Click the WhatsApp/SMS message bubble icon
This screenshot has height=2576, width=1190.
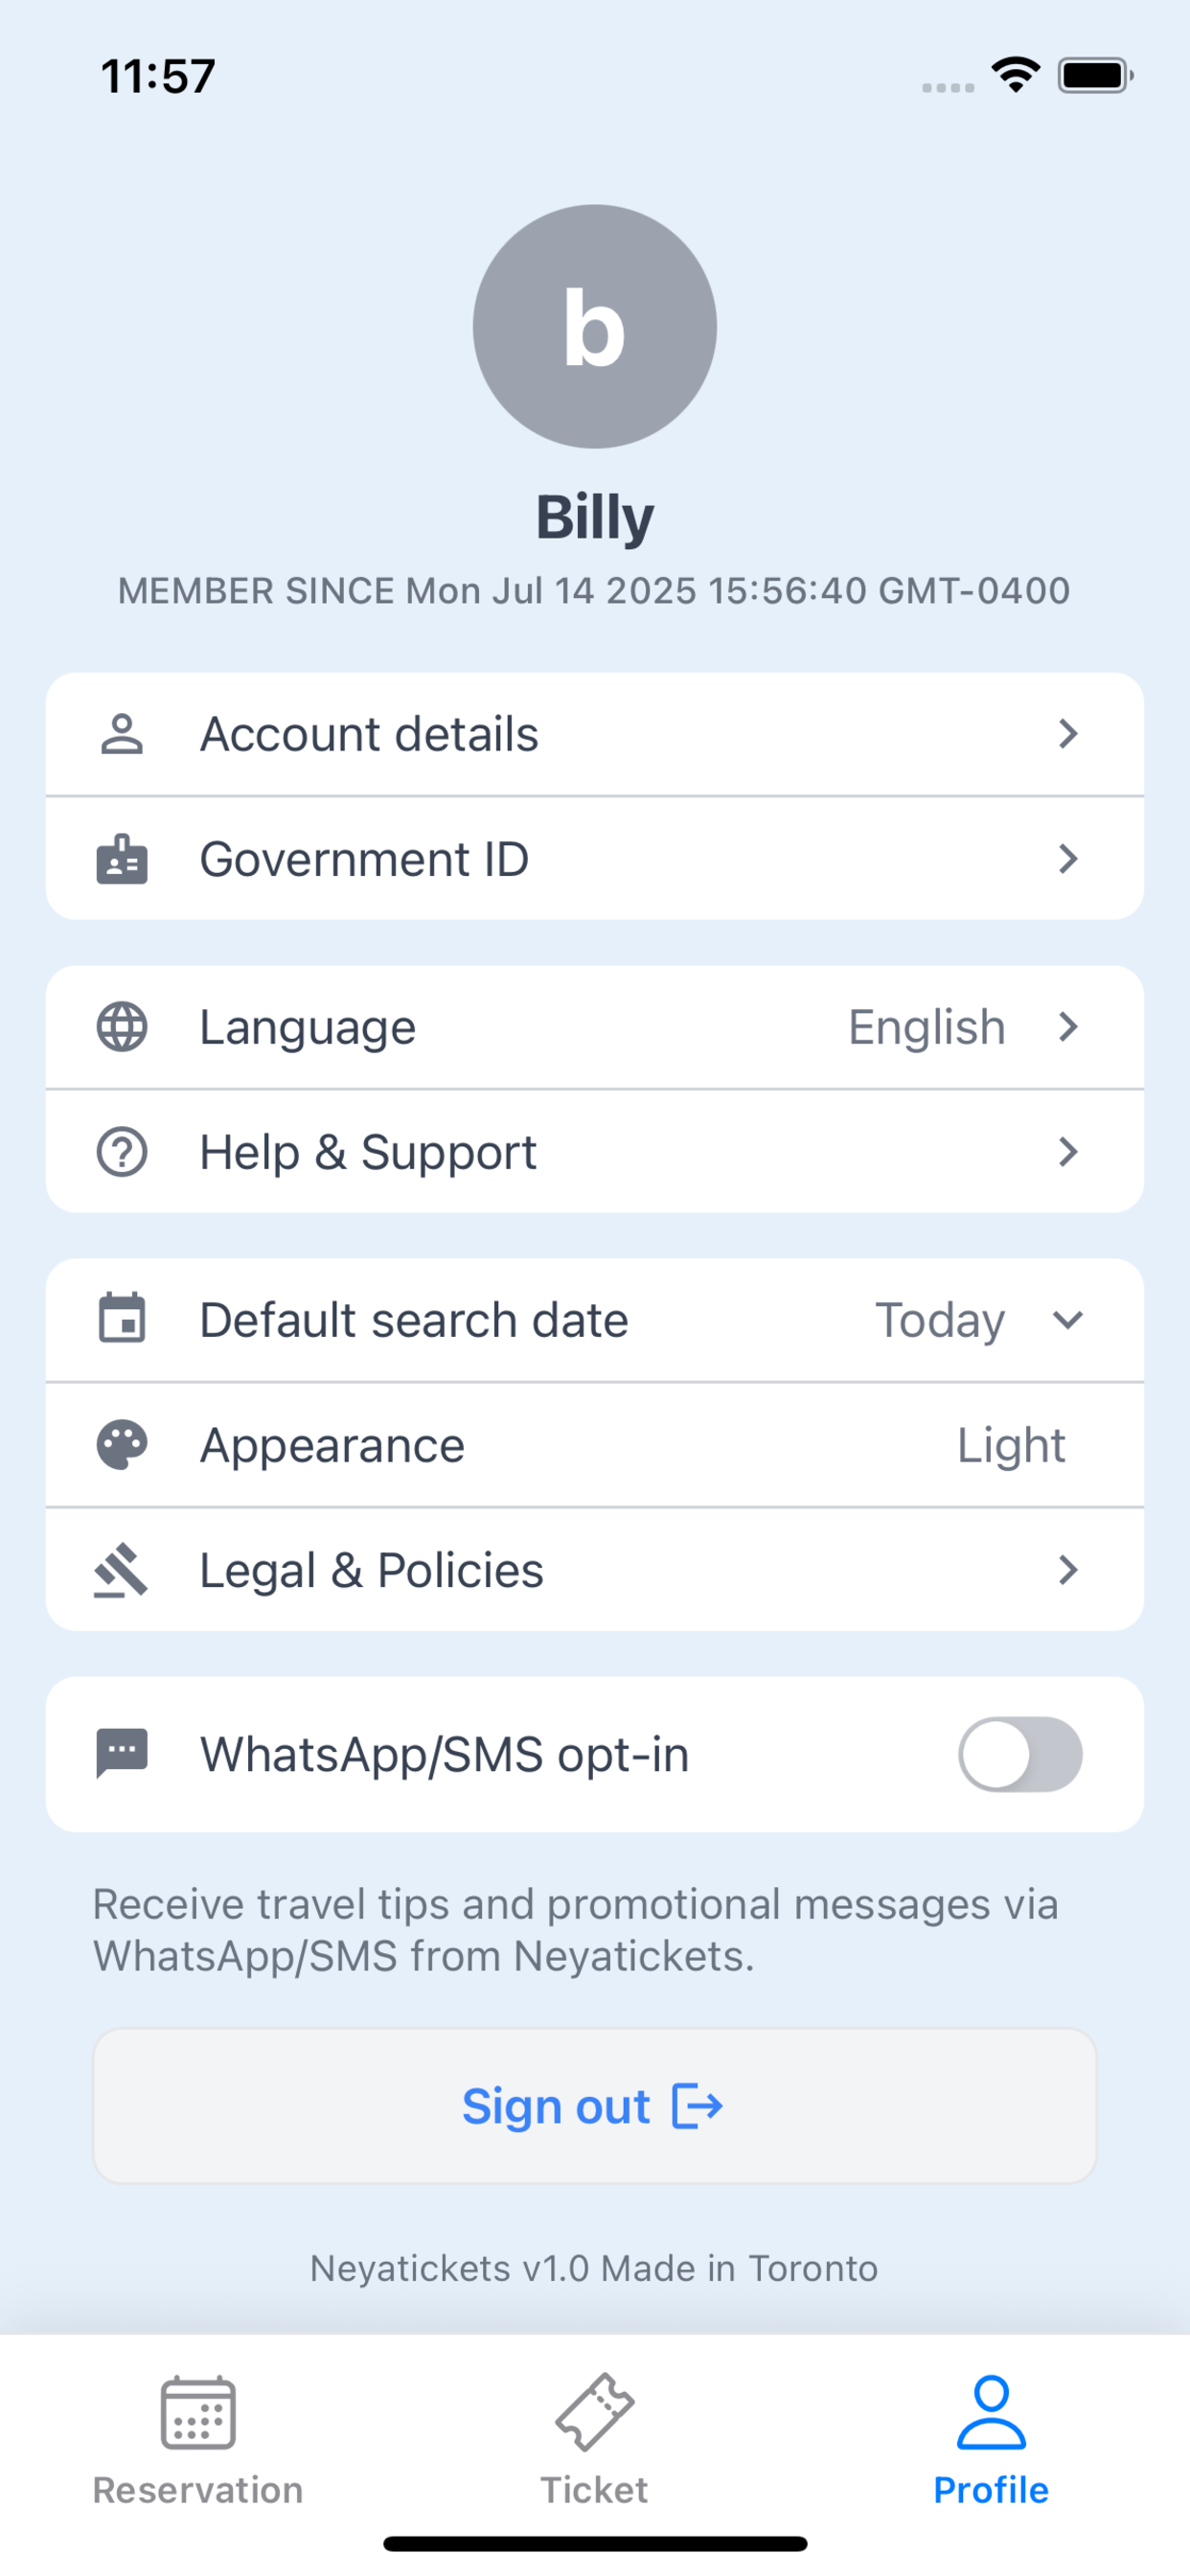tap(121, 1754)
